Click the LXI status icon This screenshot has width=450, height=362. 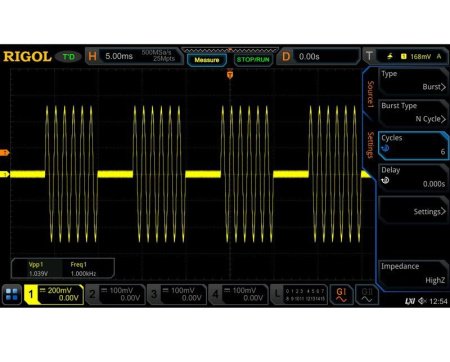[410, 301]
